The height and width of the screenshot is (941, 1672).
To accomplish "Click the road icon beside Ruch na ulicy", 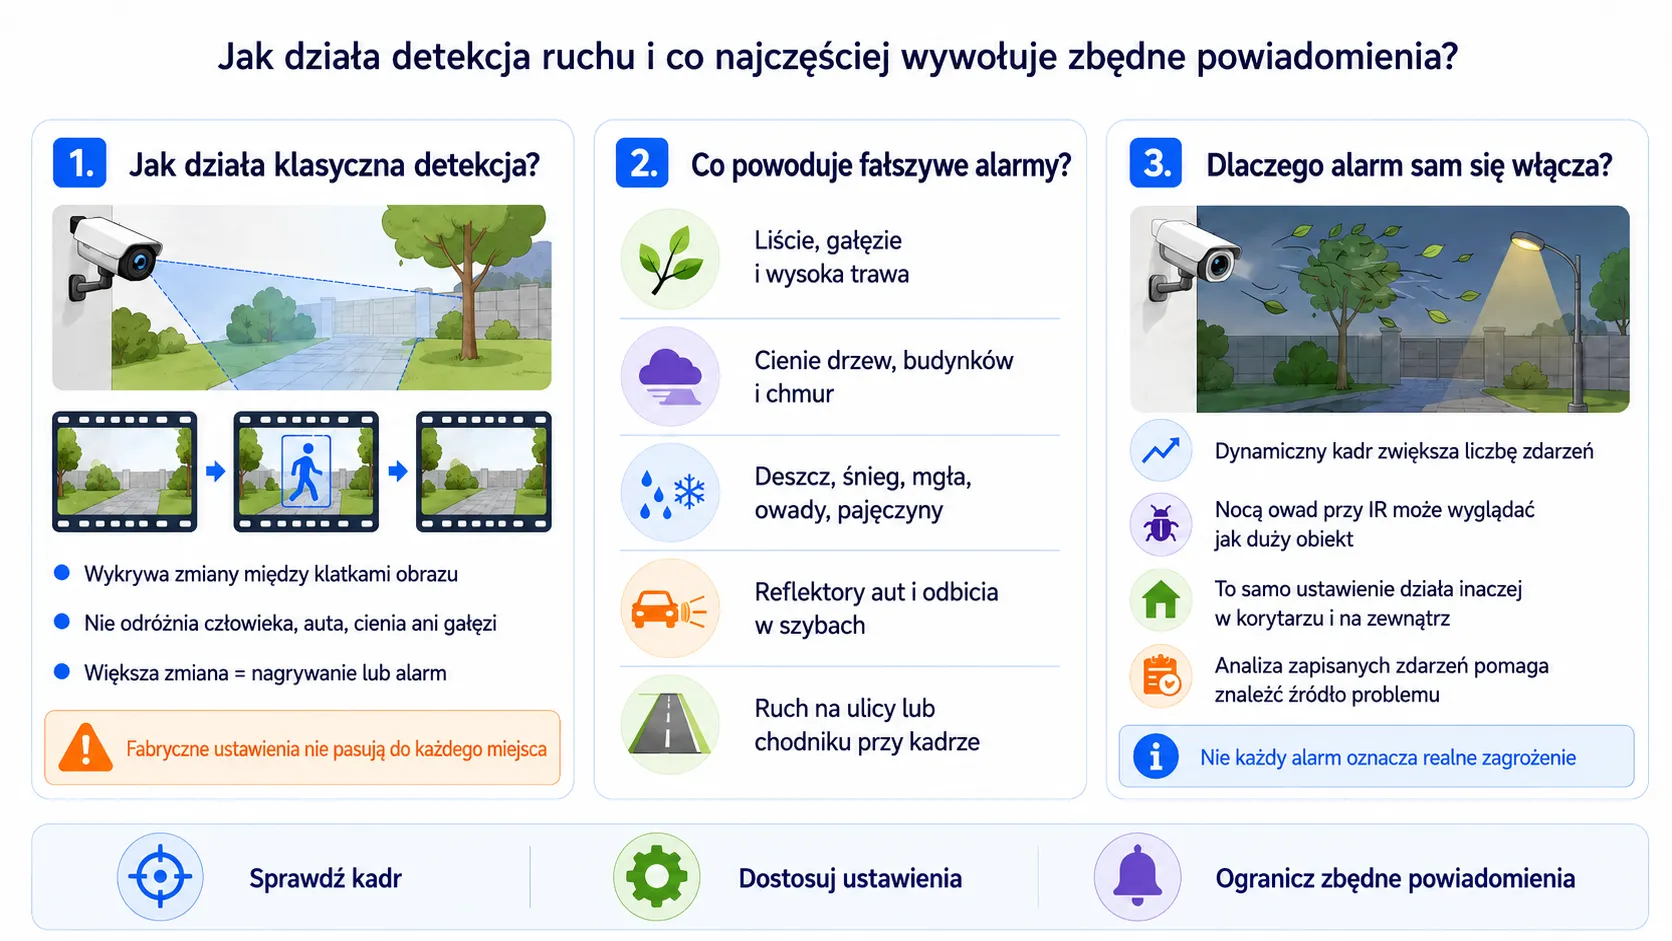I will coord(670,724).
